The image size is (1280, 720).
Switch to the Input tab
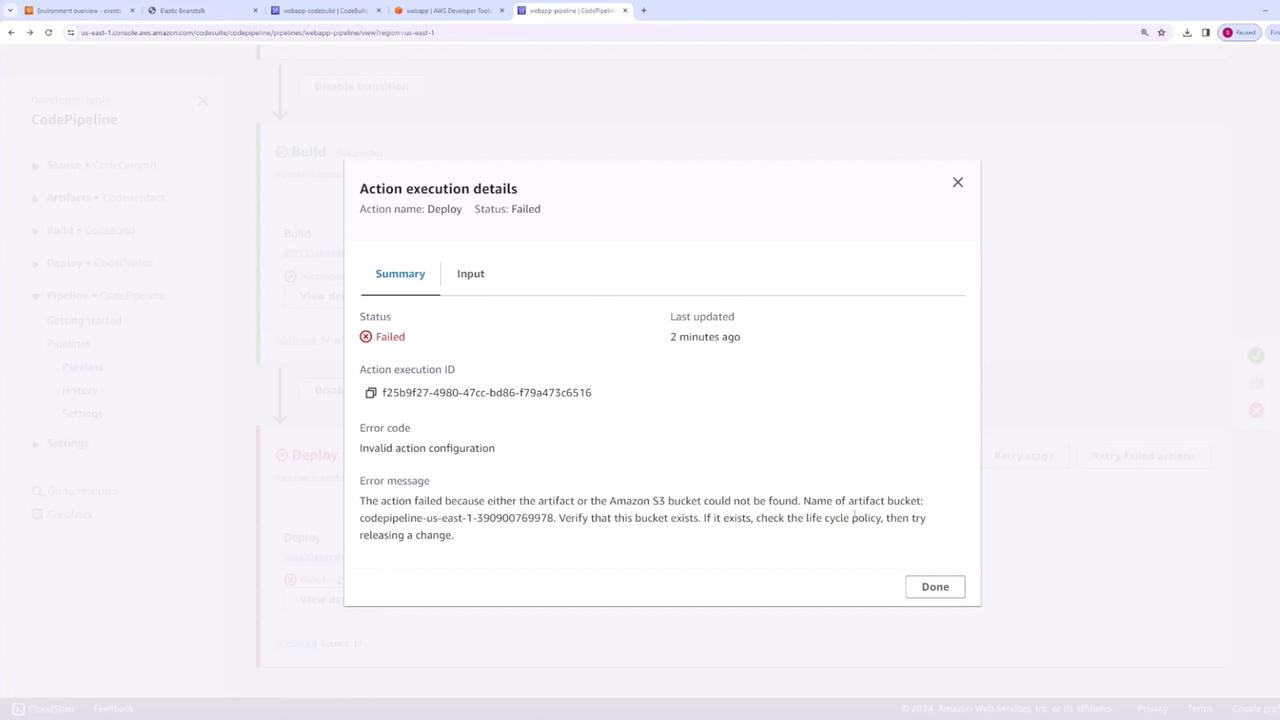point(470,274)
